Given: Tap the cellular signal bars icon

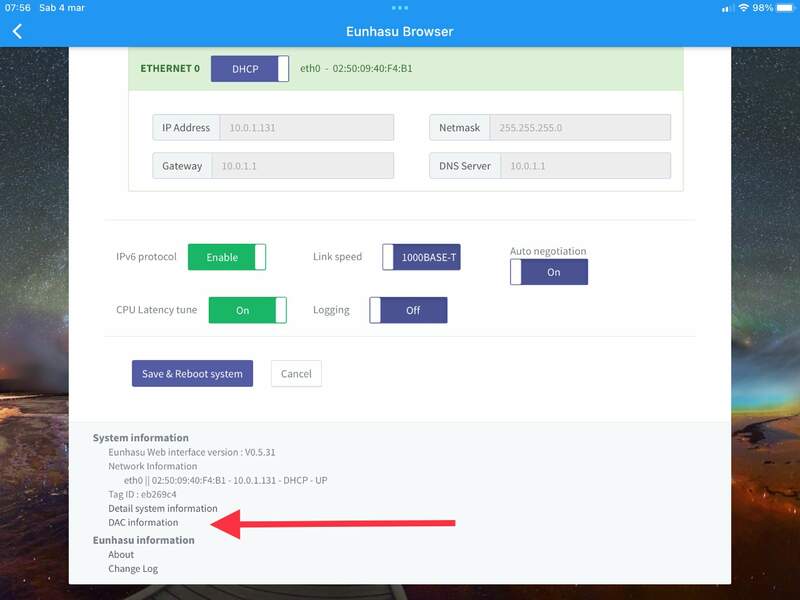Looking at the screenshot, I should coord(726,9).
